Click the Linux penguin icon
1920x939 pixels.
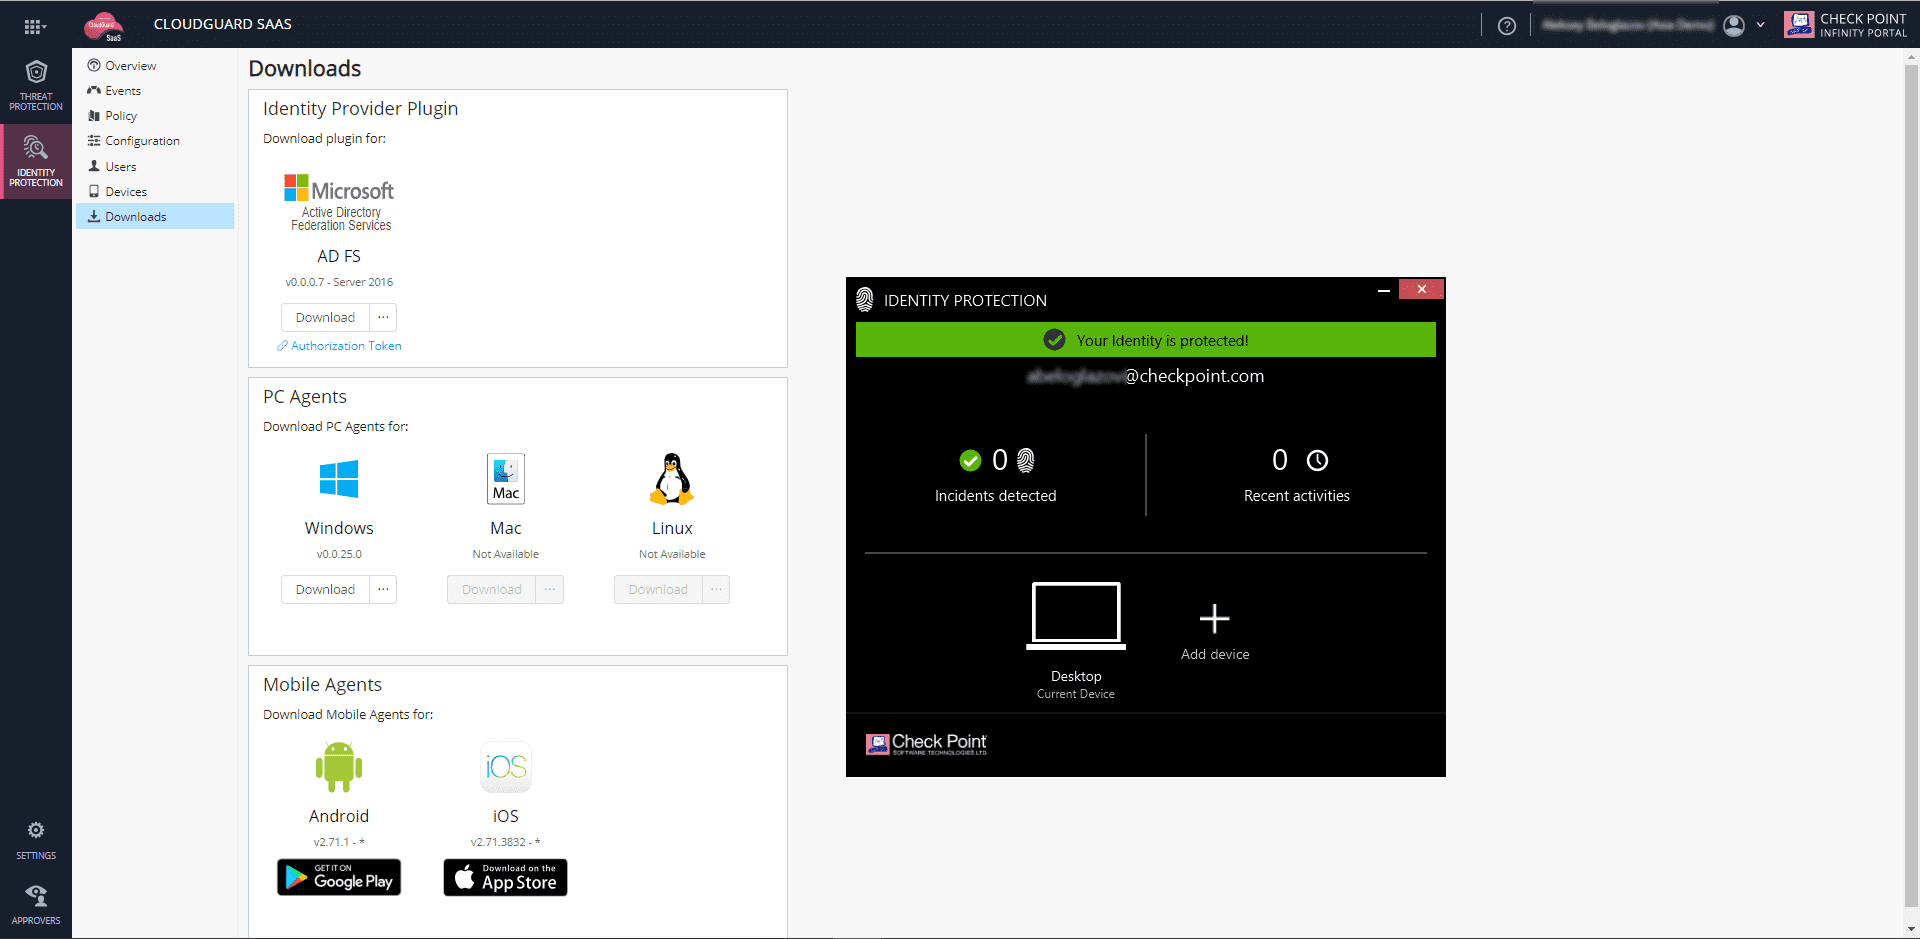coord(672,479)
